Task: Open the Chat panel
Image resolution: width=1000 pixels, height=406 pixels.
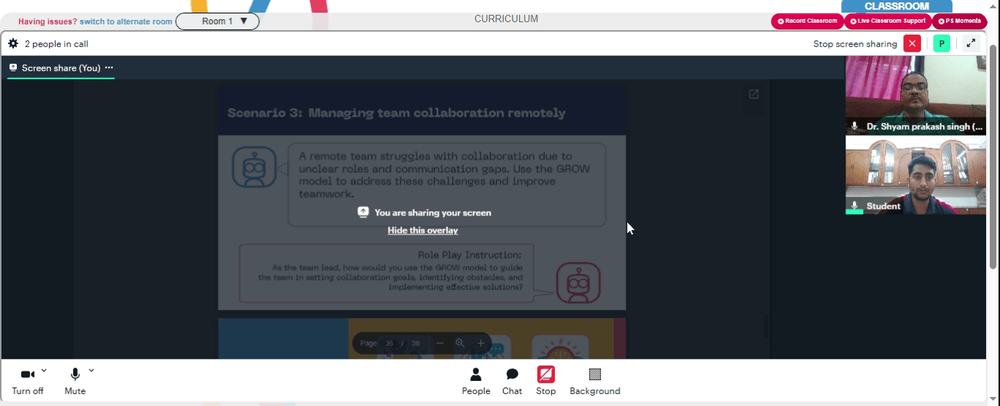Action: pos(512,381)
